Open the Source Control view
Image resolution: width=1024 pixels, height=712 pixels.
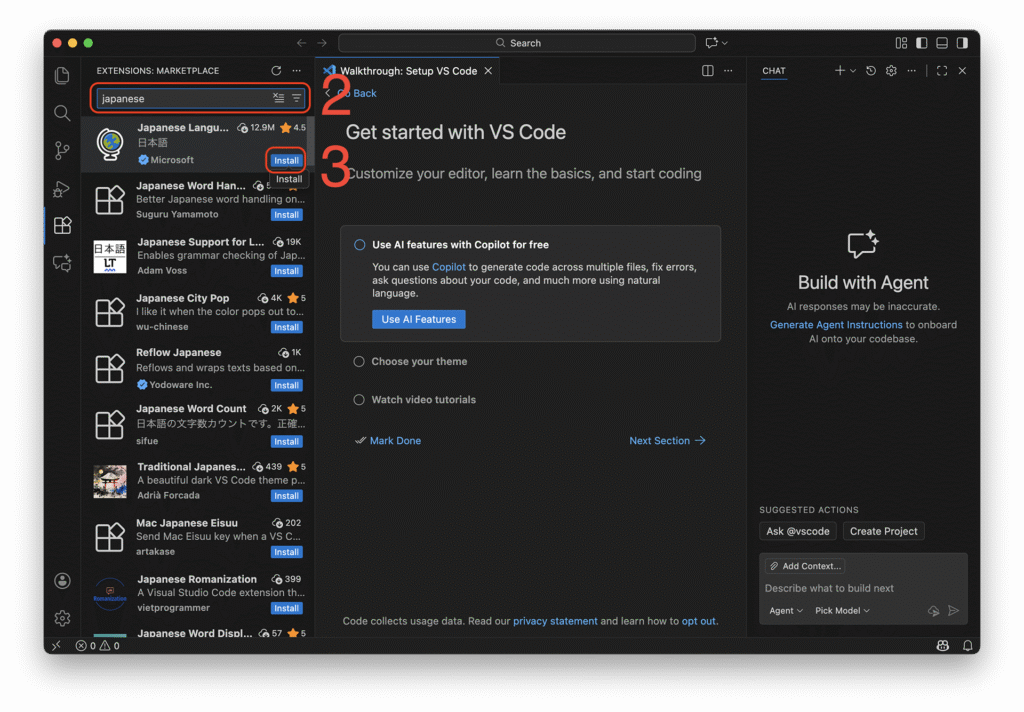[62, 151]
